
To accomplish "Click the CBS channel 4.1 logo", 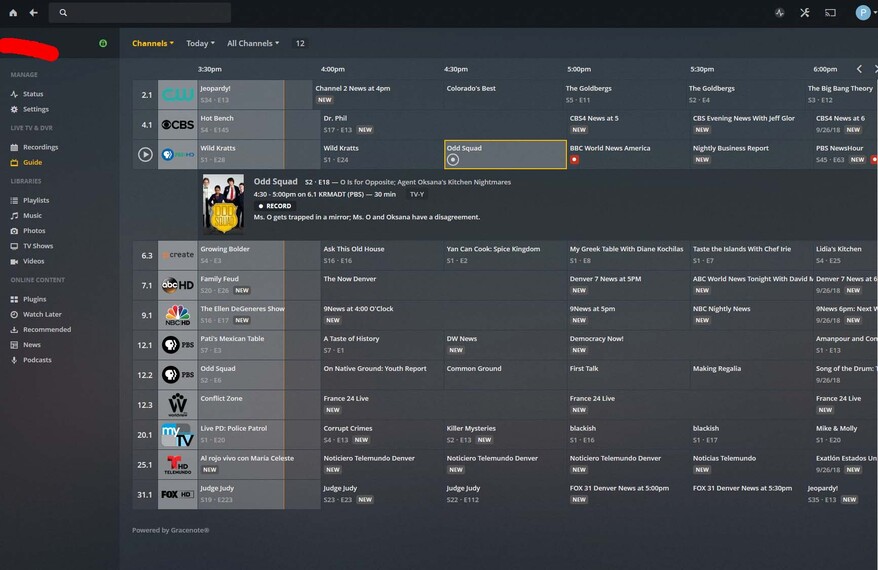I will pos(178,125).
